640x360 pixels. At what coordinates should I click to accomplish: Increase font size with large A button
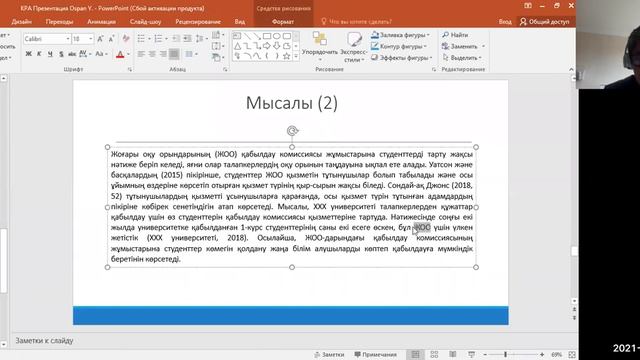pos(100,39)
